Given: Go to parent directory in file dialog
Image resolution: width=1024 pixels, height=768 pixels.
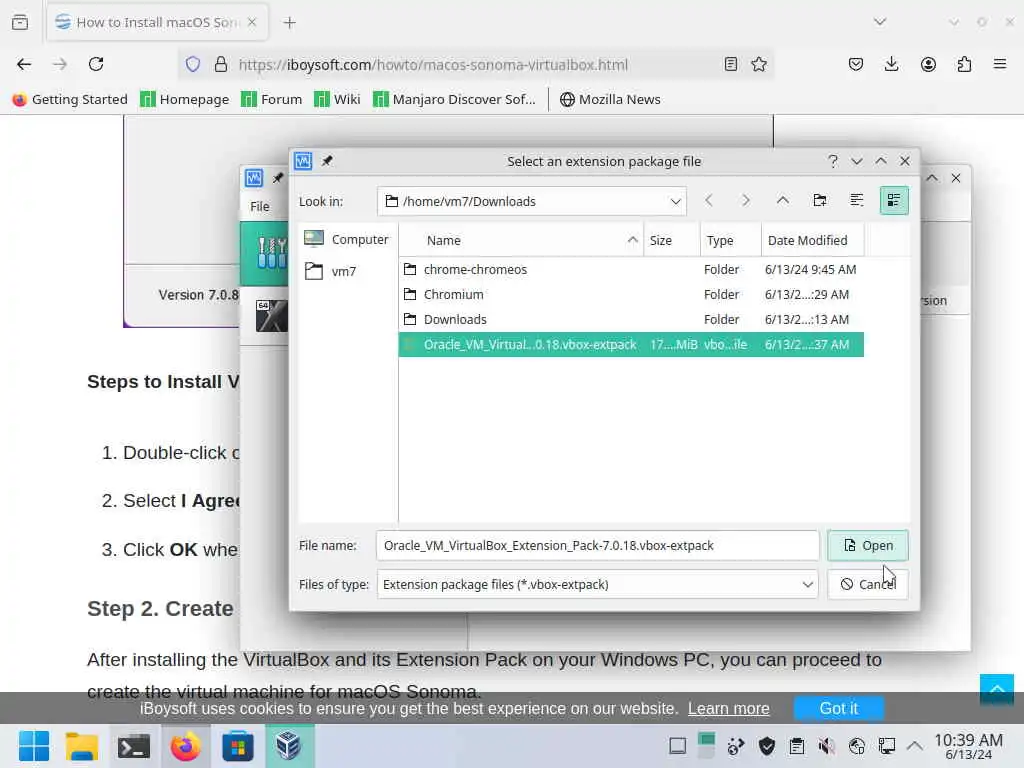Looking at the screenshot, I should click(782, 200).
